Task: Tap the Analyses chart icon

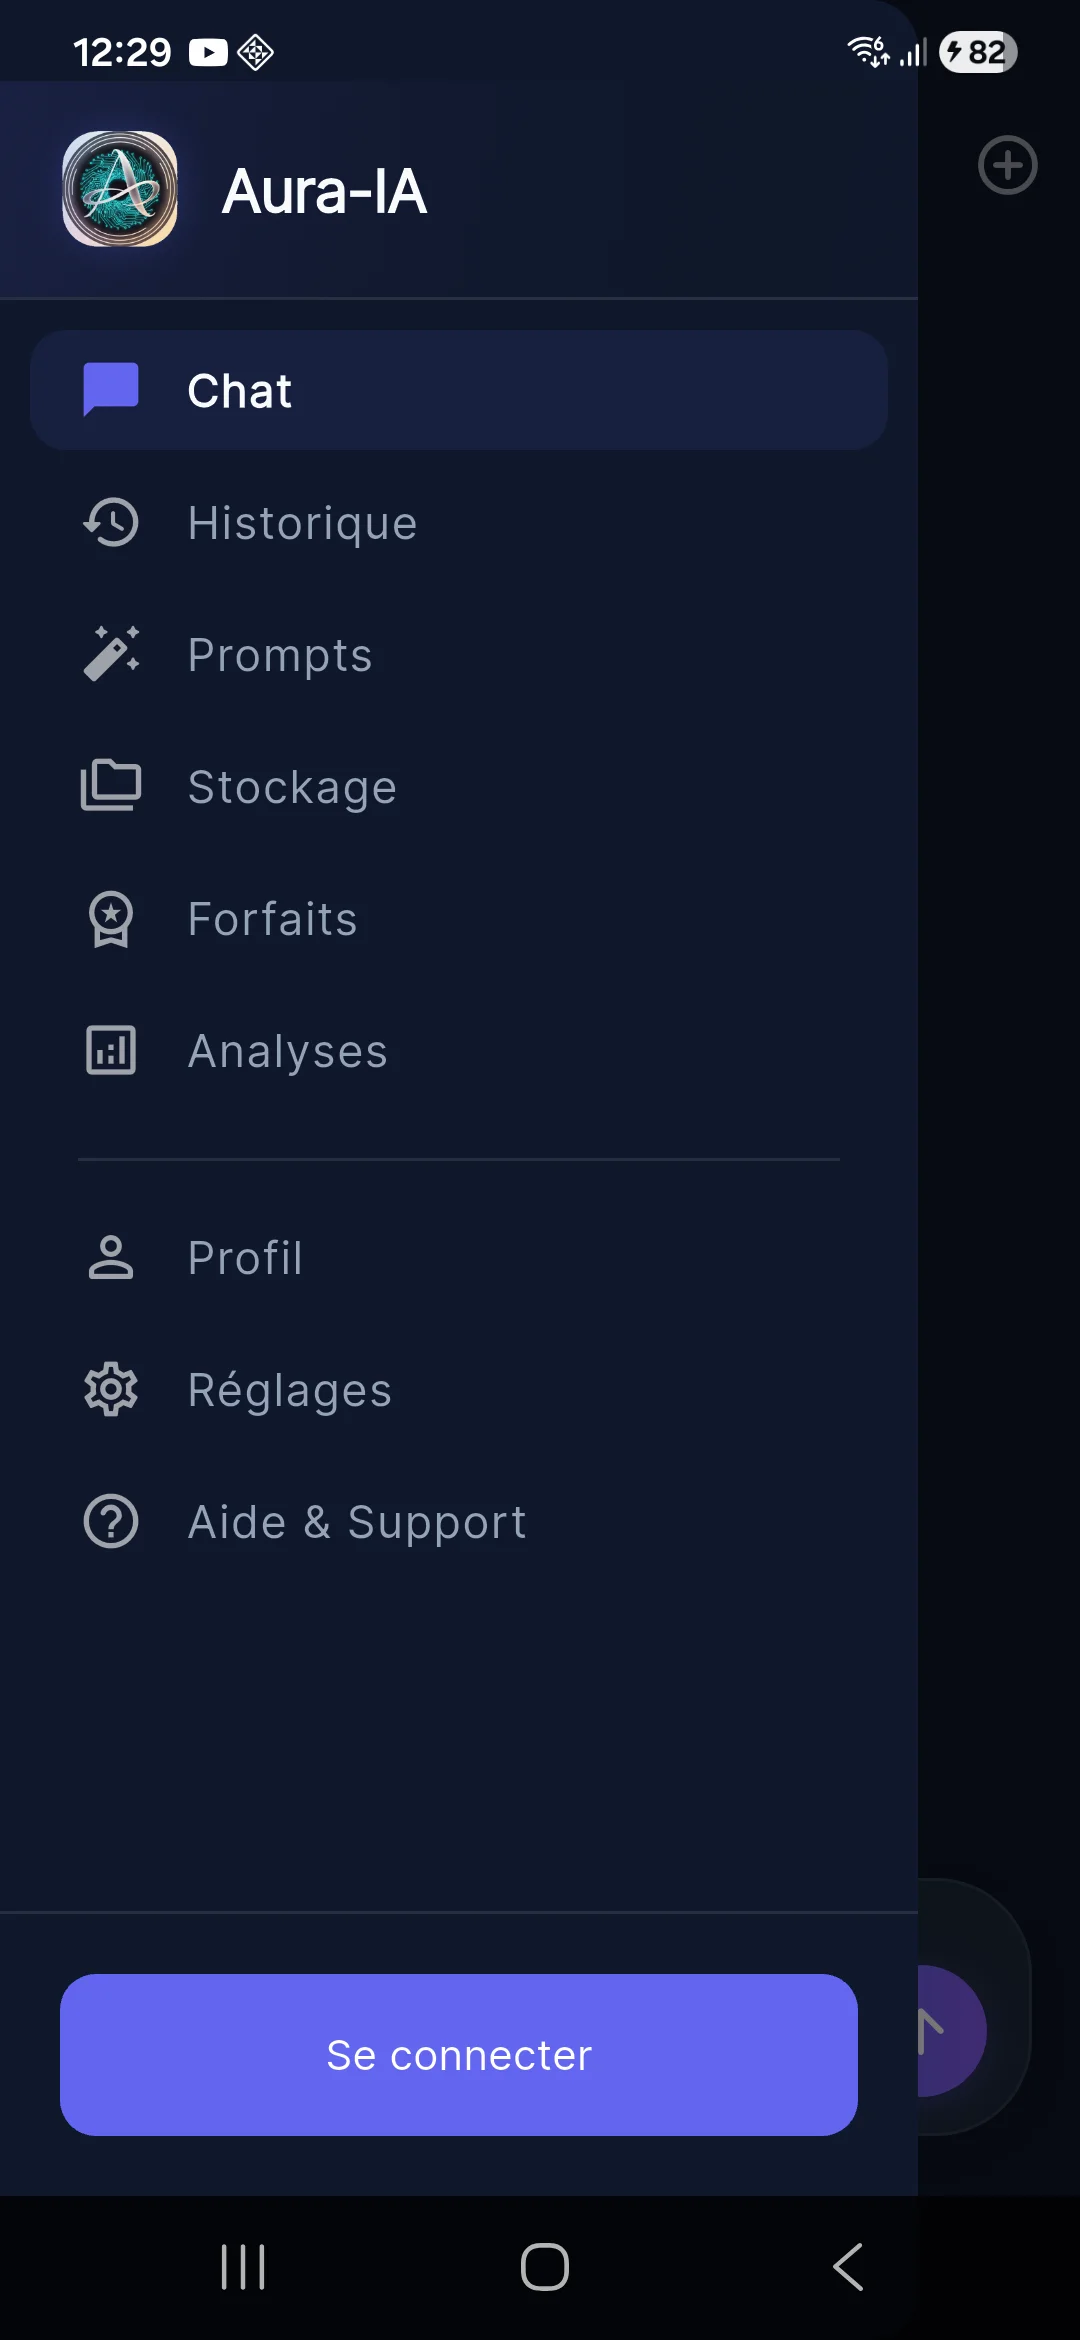Action: pyautogui.click(x=111, y=1050)
